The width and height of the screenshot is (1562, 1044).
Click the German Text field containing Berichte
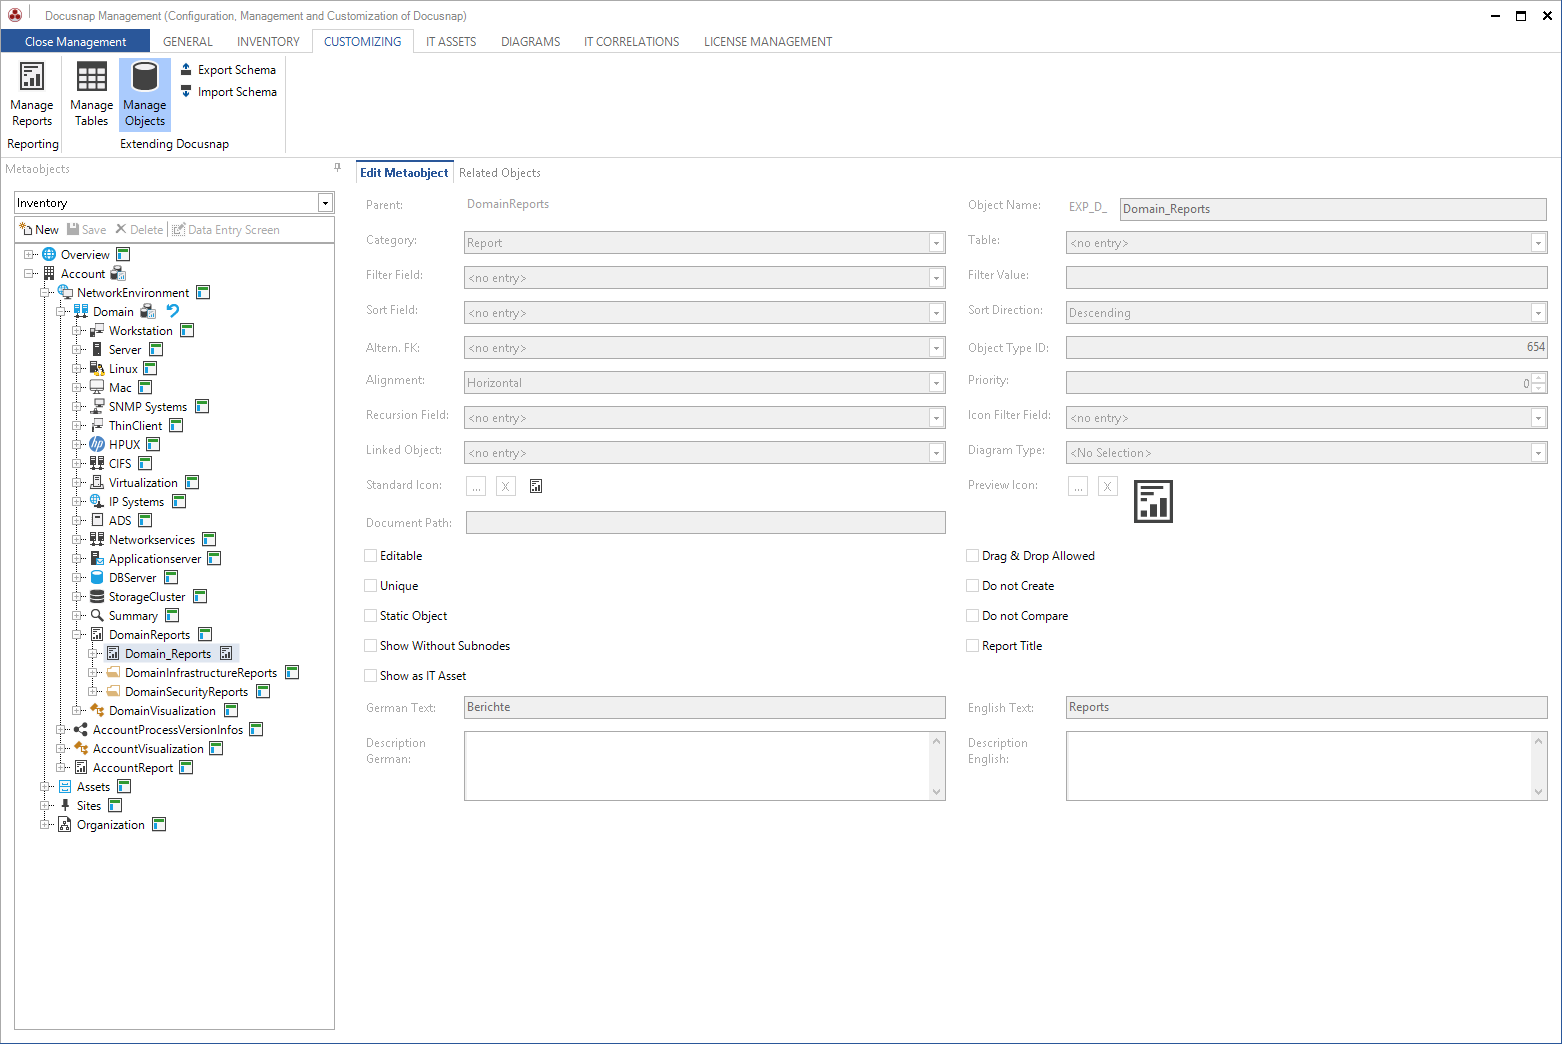click(x=705, y=707)
